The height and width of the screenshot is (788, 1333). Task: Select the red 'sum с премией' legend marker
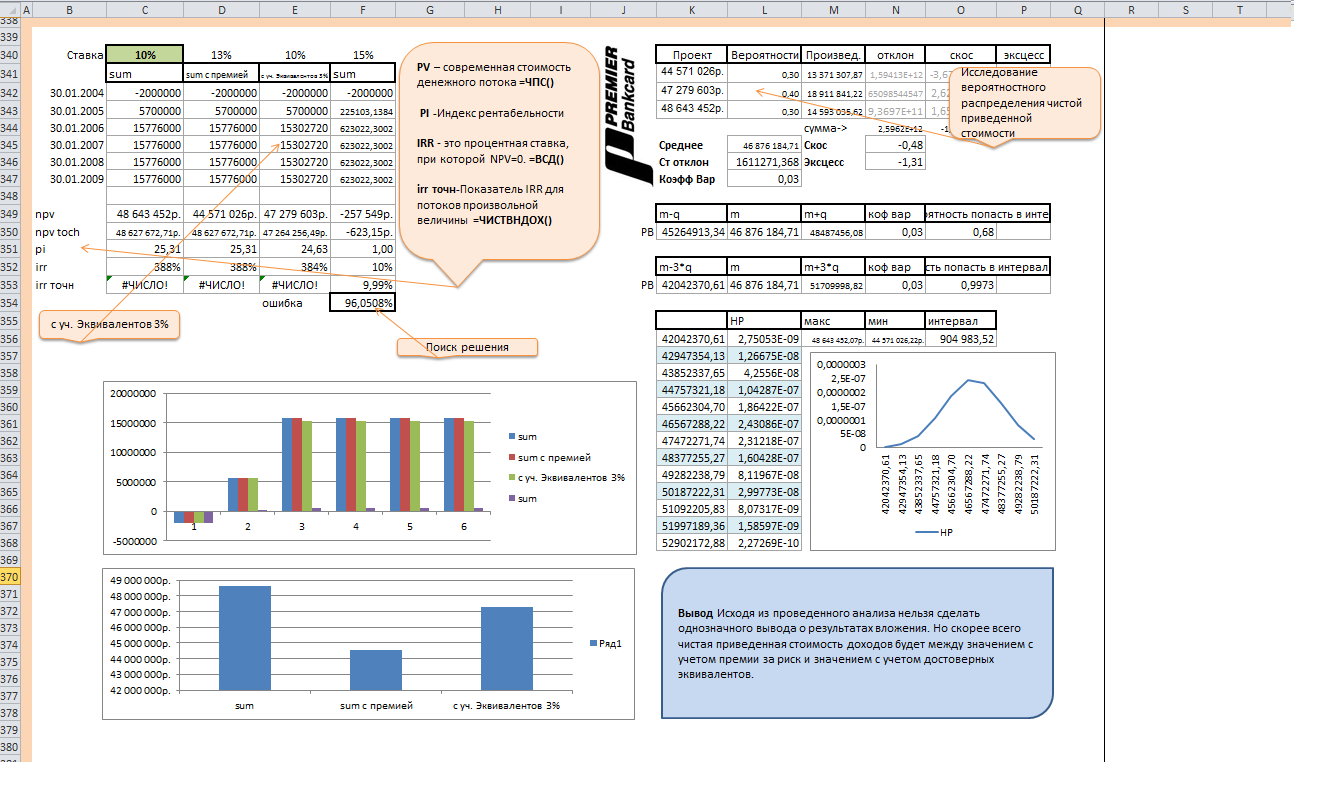tap(512, 457)
